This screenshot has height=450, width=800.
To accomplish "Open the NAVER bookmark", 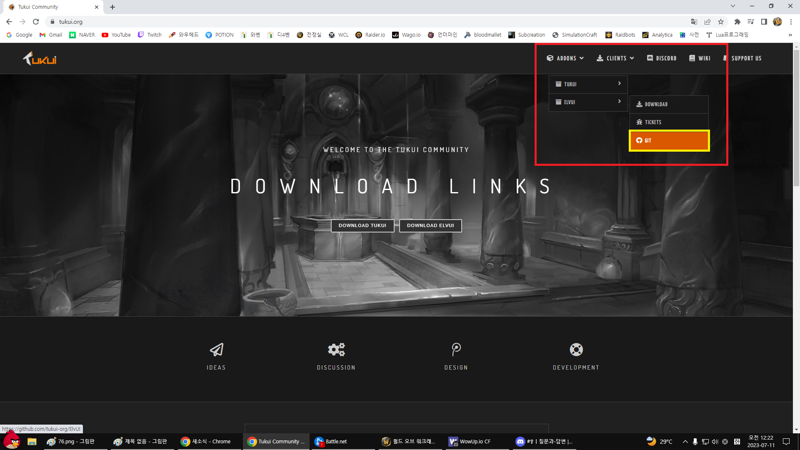I will pos(82,35).
